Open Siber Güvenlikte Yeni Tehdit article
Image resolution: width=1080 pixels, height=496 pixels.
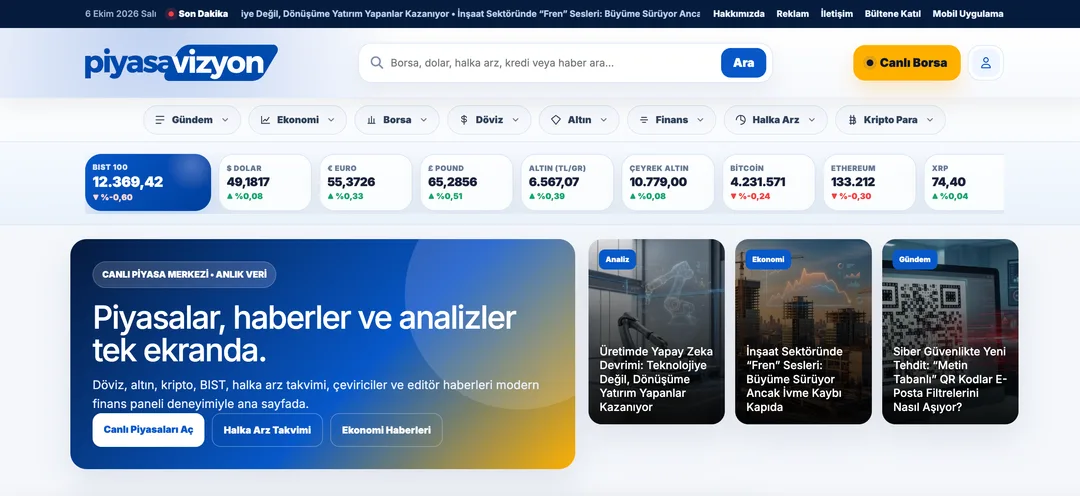click(950, 331)
